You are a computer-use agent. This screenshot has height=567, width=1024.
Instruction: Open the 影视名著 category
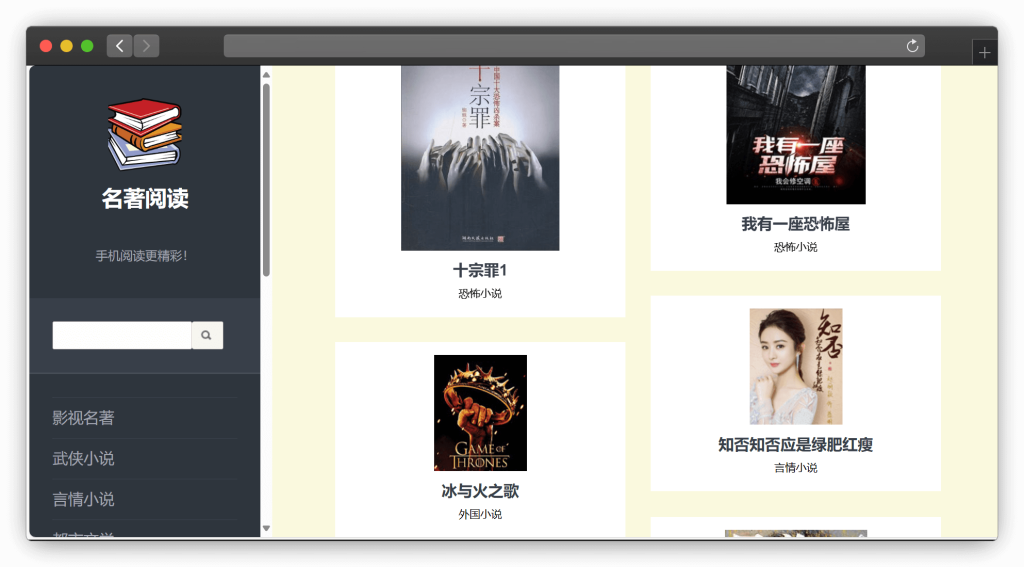84,418
